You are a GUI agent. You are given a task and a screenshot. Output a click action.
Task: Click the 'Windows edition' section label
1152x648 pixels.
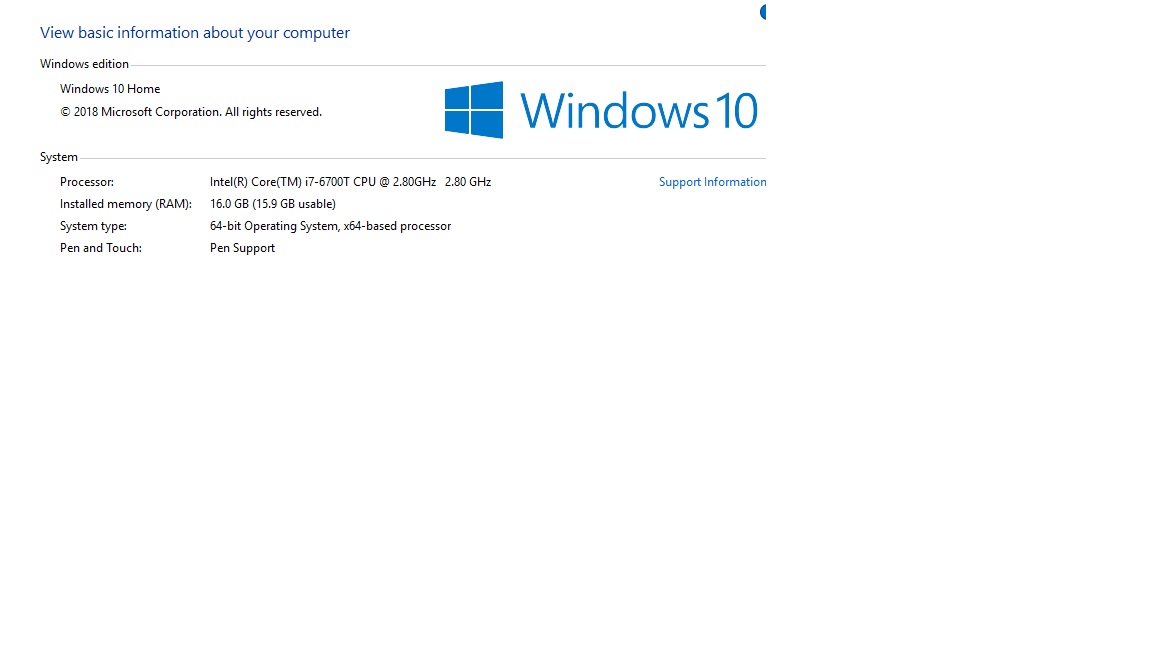click(x=84, y=64)
